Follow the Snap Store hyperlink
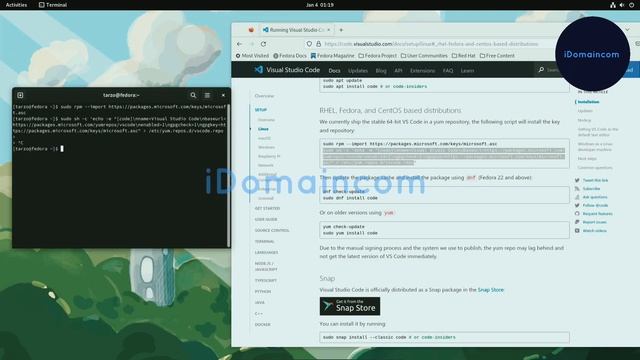 (x=491, y=290)
